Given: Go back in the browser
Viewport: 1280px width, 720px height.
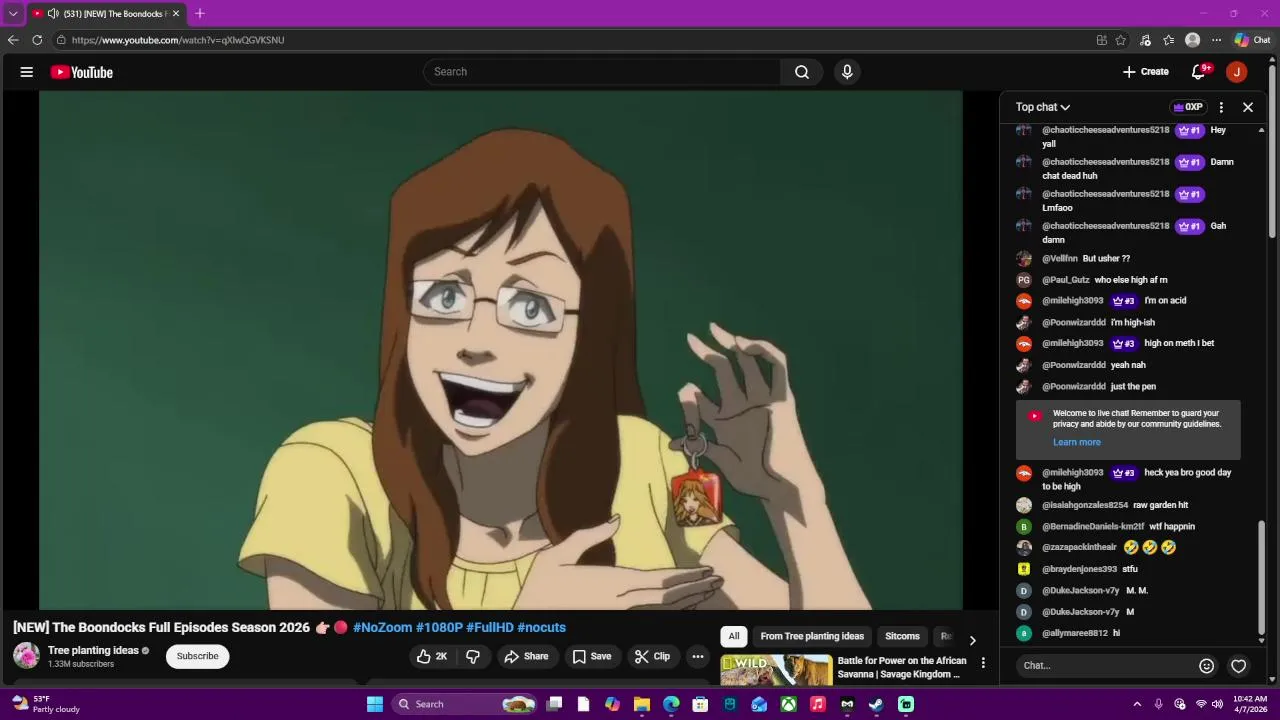Looking at the screenshot, I should (13, 40).
